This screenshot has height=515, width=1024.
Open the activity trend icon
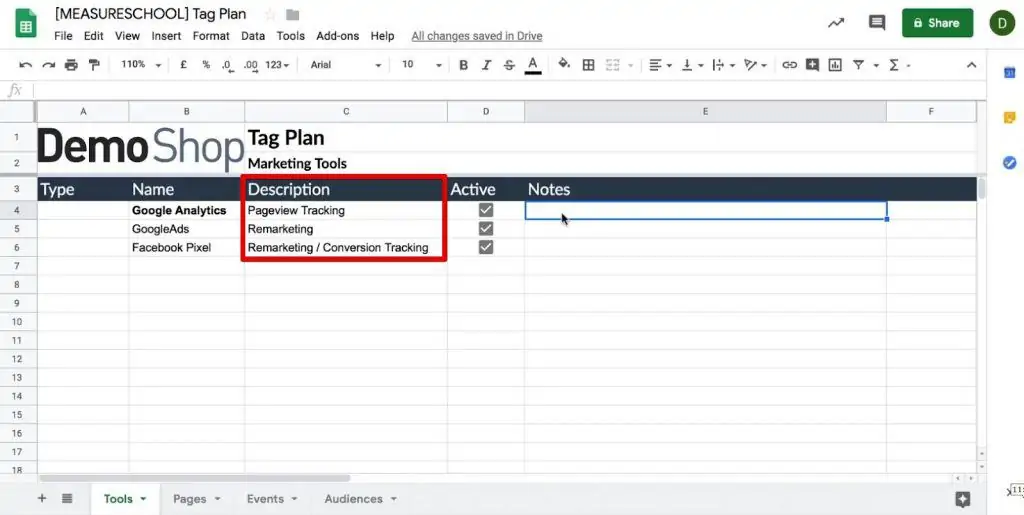835,23
